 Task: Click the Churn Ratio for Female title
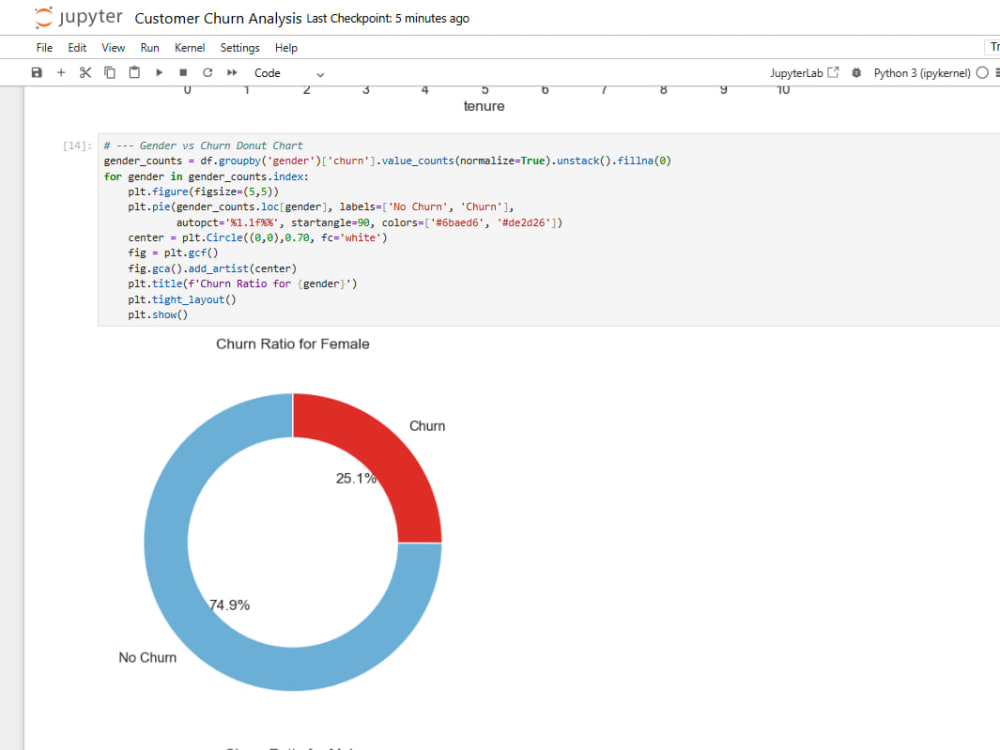(x=293, y=344)
